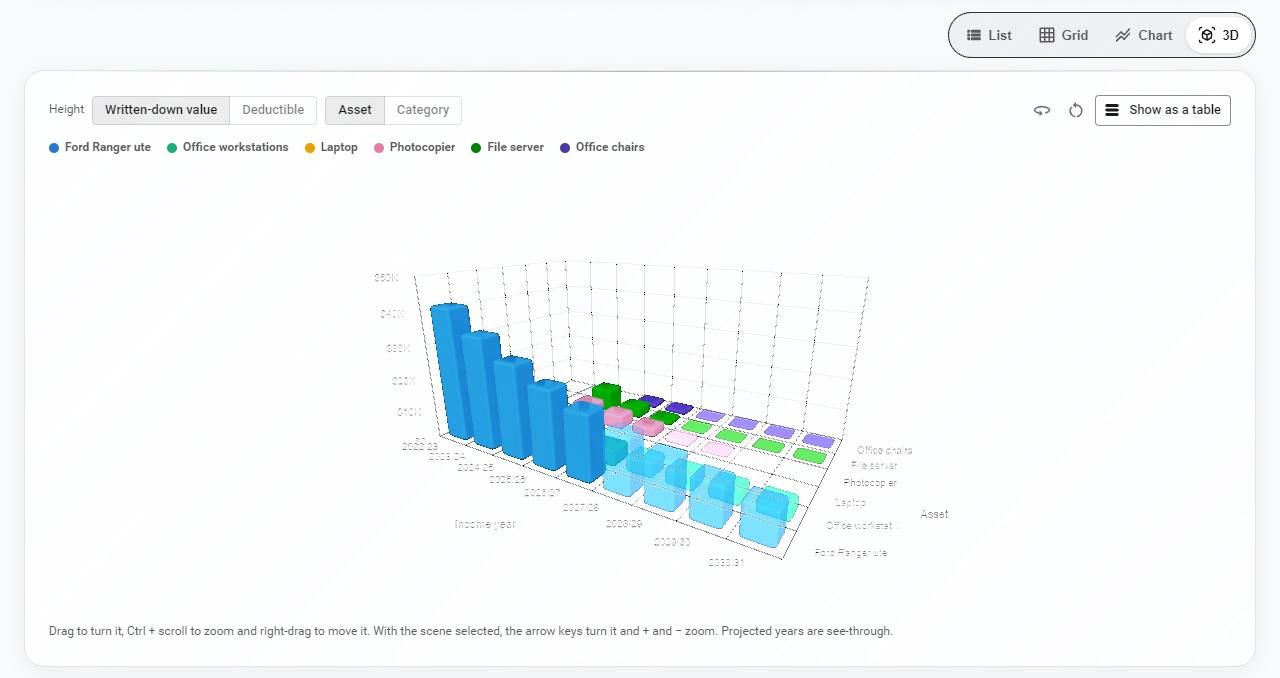Viewport: 1280px width, 678px height.
Task: Toggle Office workstations legend series
Action: point(228,147)
